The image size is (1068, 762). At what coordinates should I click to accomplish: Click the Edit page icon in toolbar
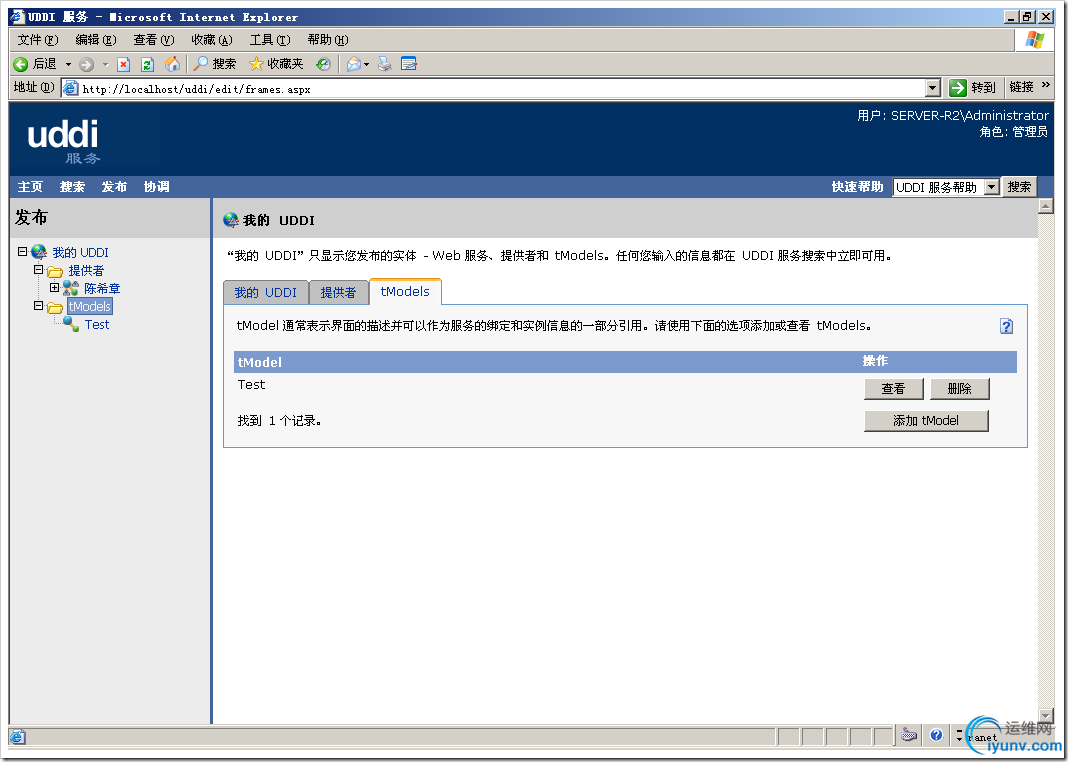click(409, 64)
